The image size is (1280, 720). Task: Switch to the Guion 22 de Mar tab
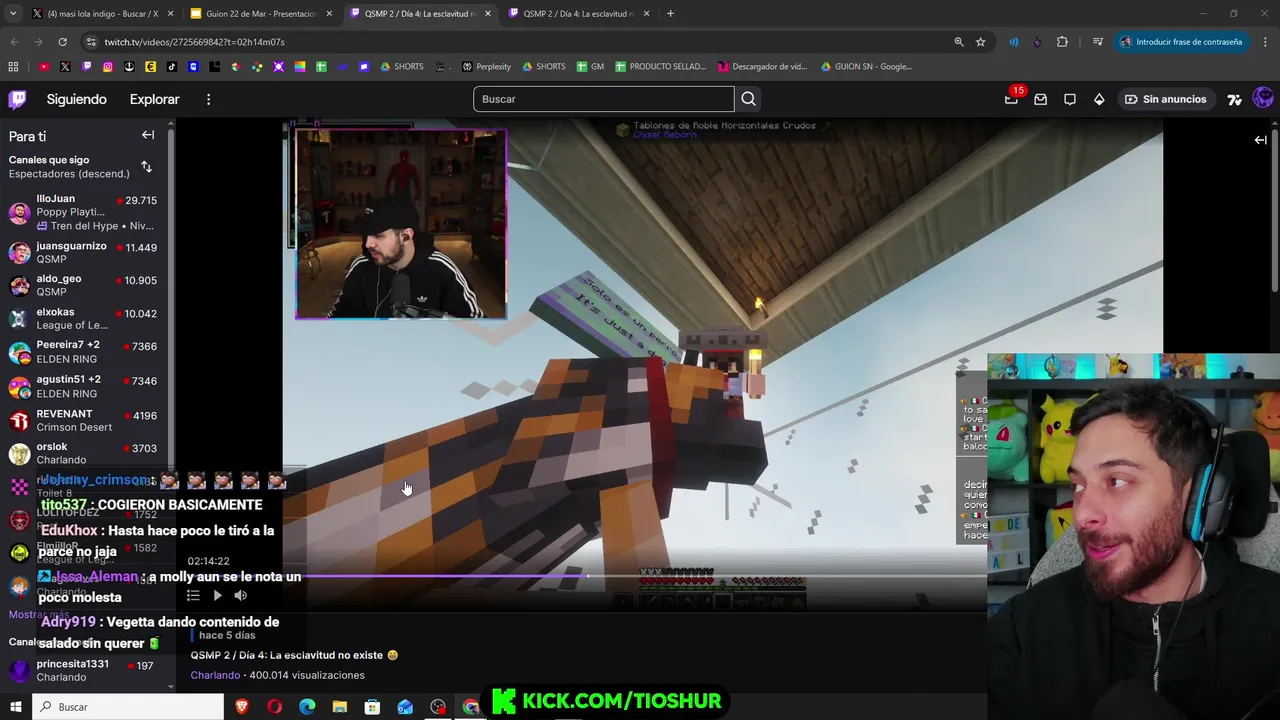[260, 14]
